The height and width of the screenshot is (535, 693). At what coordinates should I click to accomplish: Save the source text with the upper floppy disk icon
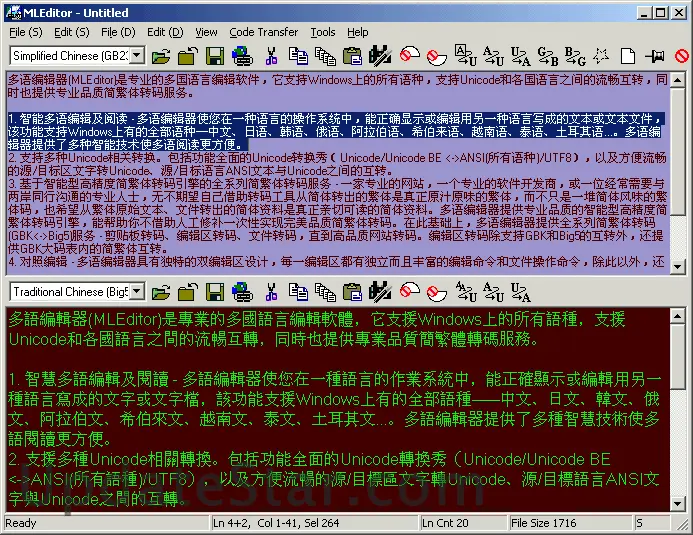pyautogui.click(x=215, y=56)
